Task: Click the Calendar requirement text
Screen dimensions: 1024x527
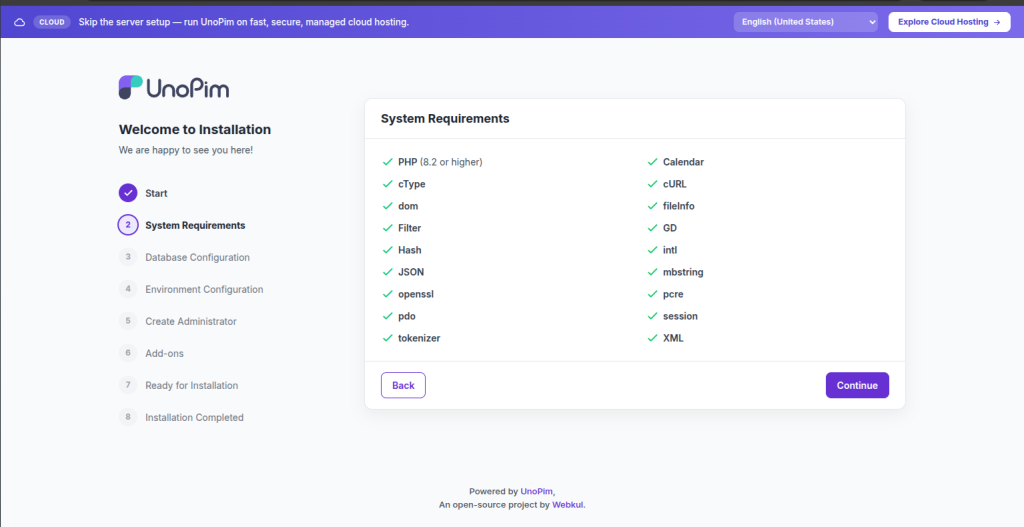Action: point(683,162)
